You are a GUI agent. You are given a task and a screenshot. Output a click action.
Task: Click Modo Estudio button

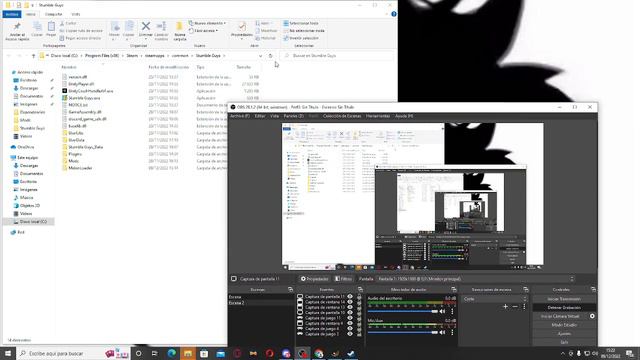point(564,324)
